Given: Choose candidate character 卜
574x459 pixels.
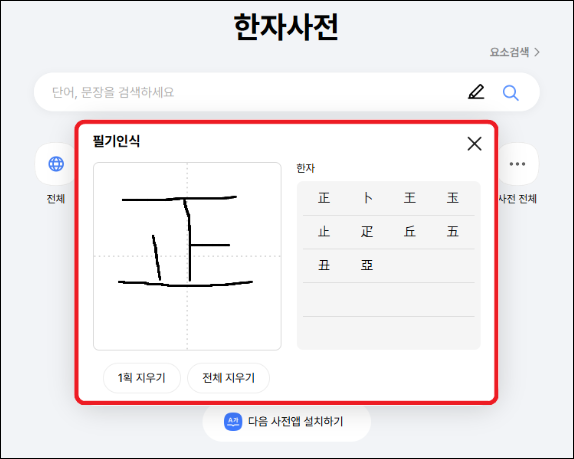Looking at the screenshot, I should point(367,198).
